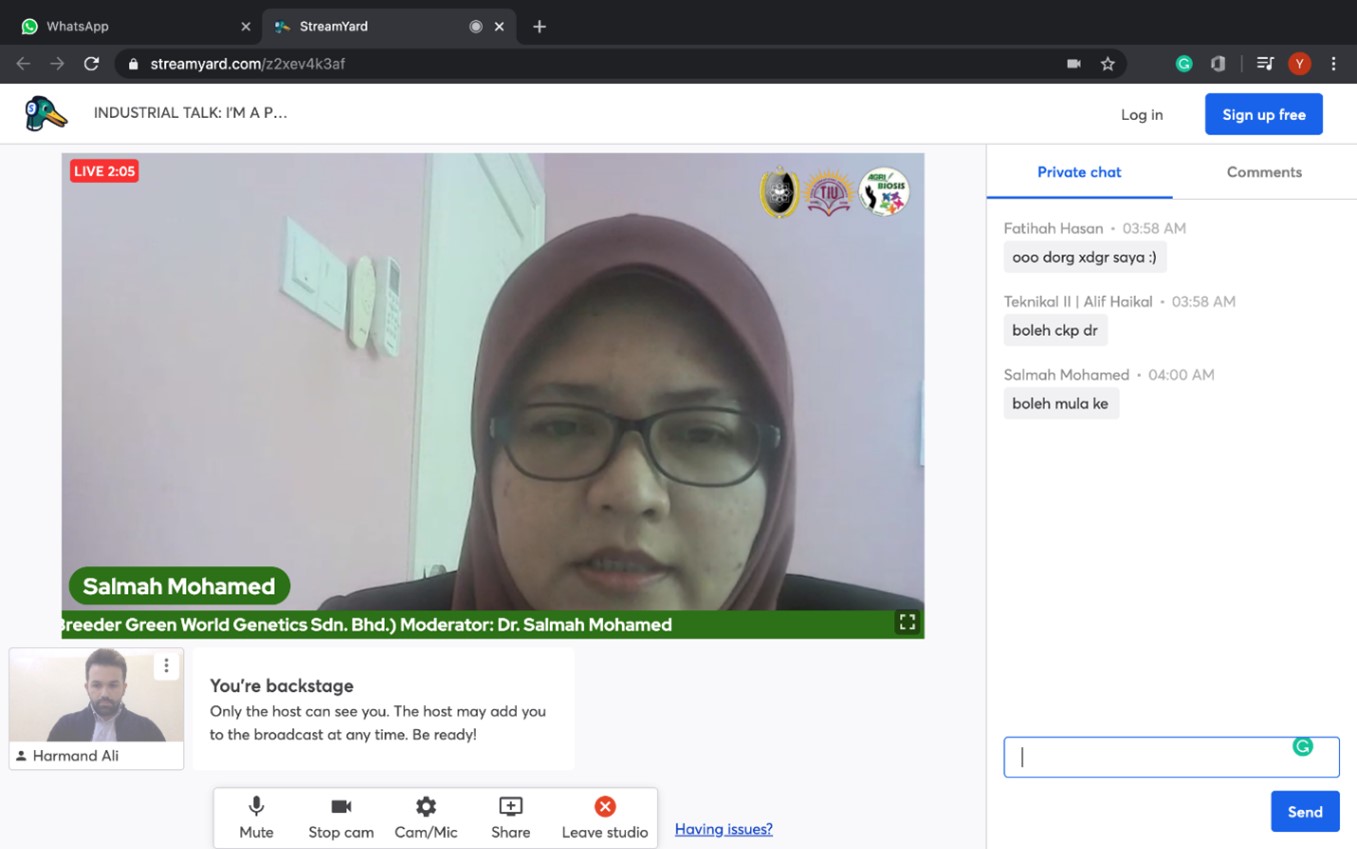This screenshot has width=1357, height=849.
Task: Open Cam/Mic settings gear
Action: click(x=426, y=817)
